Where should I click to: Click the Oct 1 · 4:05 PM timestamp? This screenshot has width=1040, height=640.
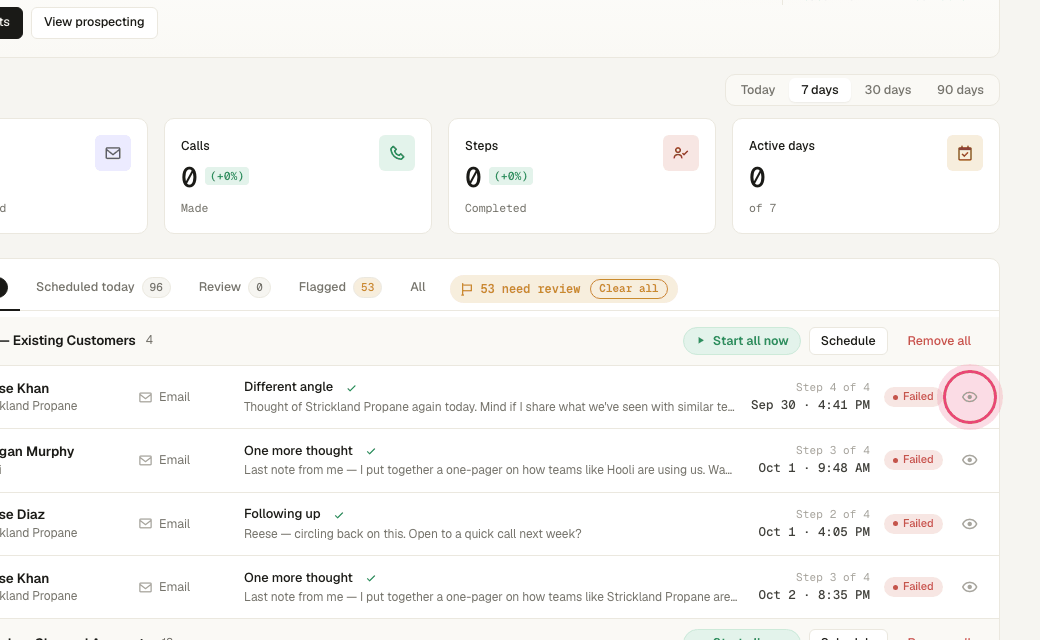814,532
